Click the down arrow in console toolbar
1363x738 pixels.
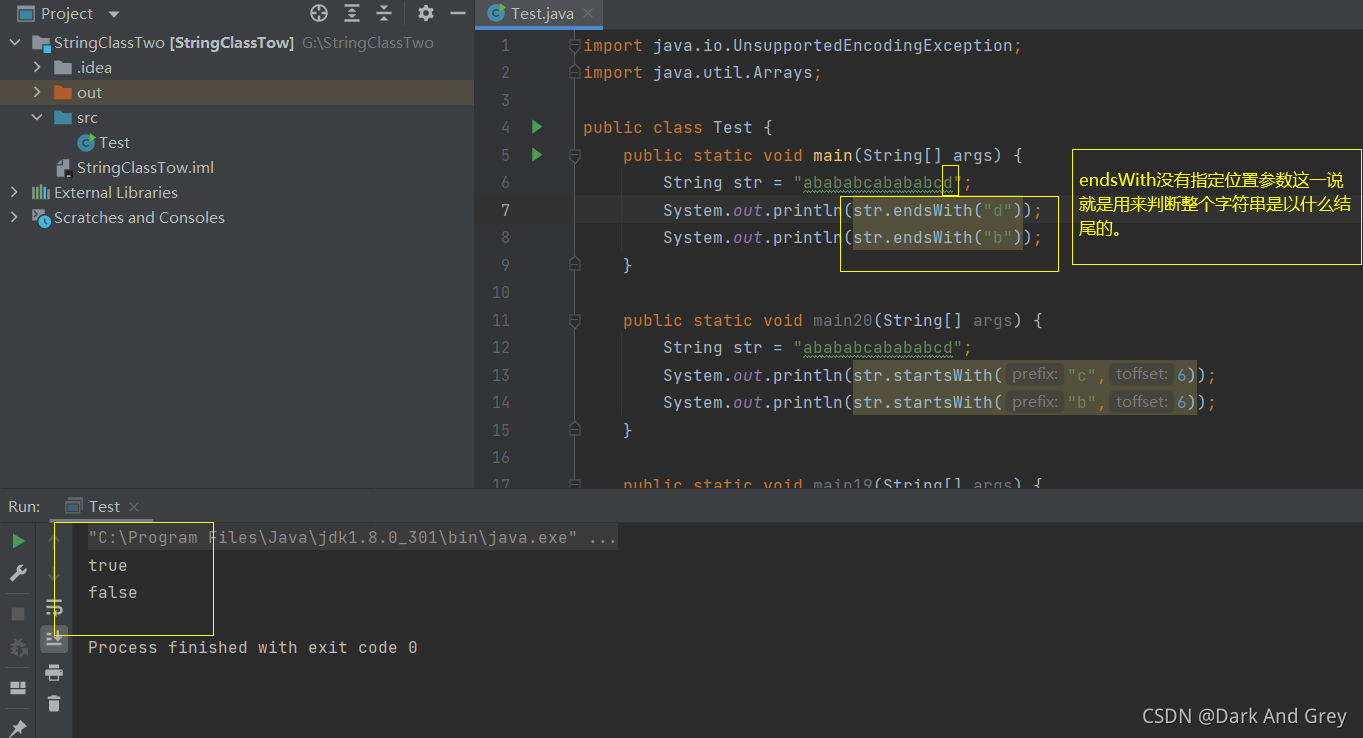coord(54,575)
